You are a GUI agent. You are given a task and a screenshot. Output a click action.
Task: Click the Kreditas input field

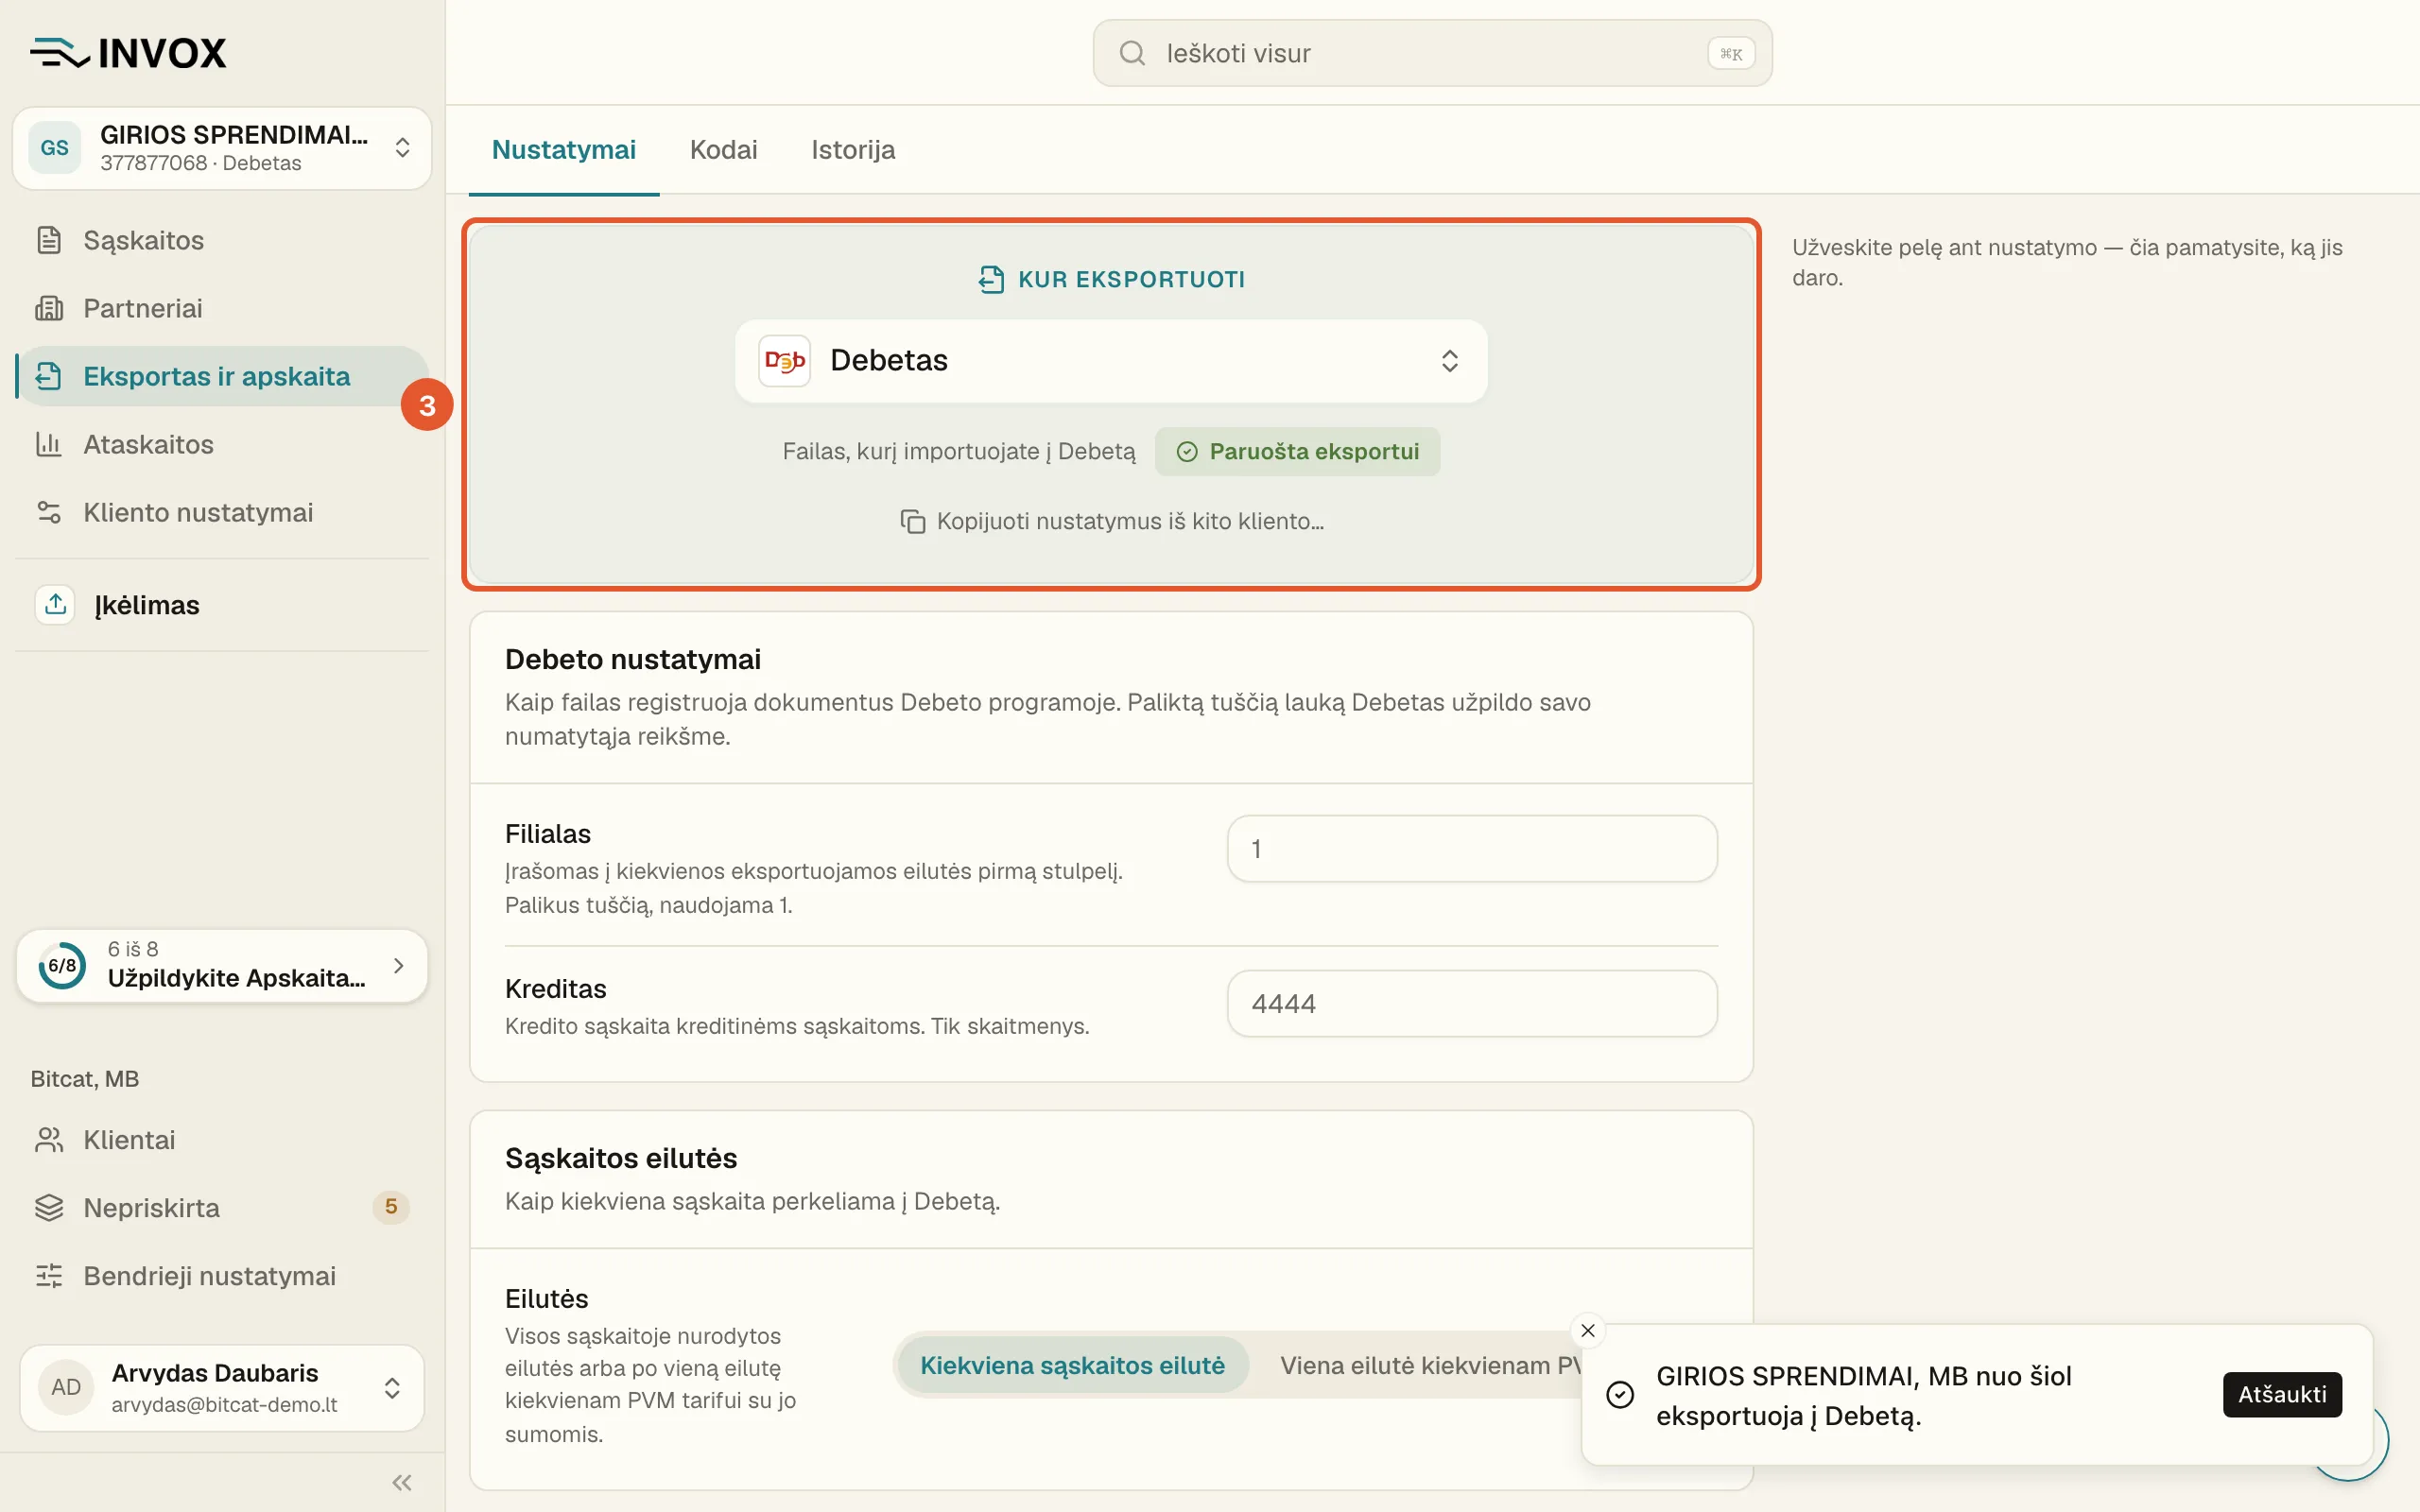(x=1472, y=1003)
